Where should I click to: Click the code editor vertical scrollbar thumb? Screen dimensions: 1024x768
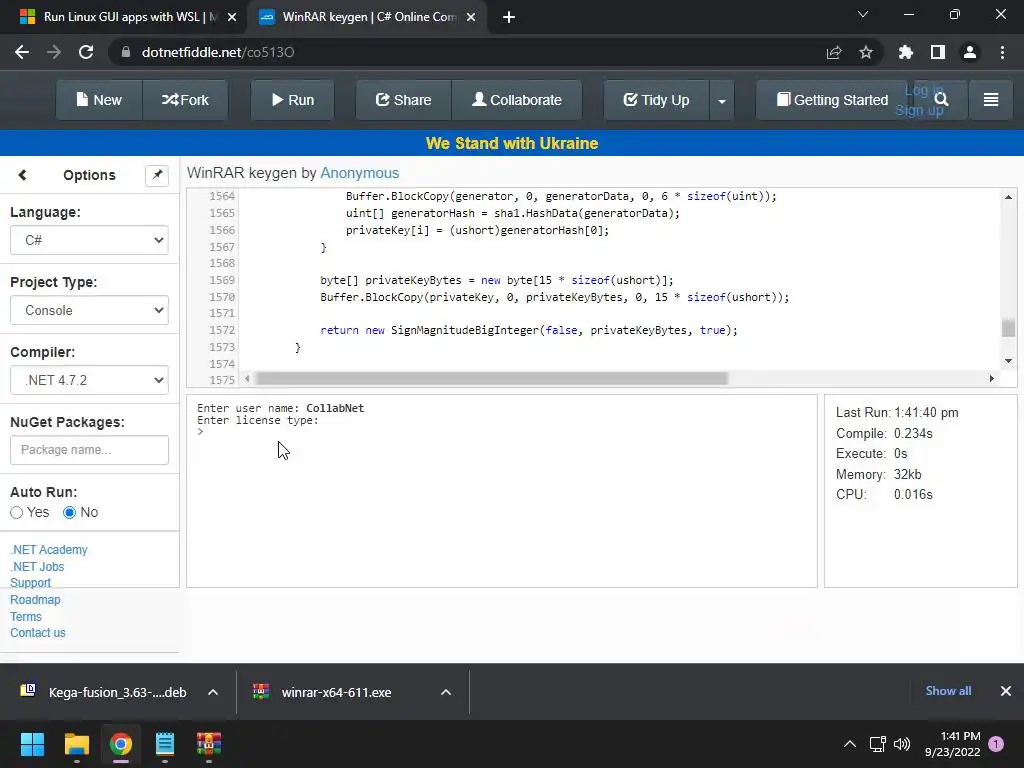click(x=1008, y=328)
